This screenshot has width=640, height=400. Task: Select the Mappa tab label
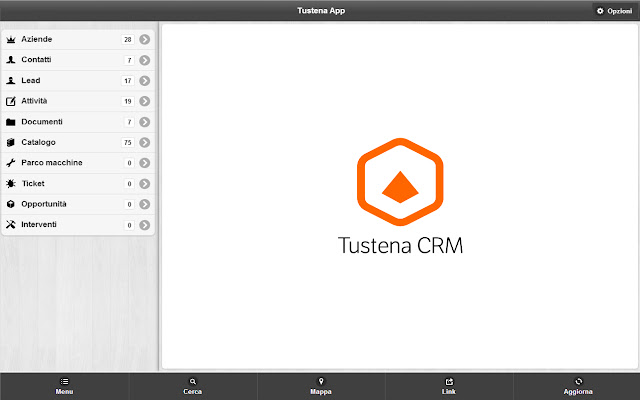[x=321, y=391]
